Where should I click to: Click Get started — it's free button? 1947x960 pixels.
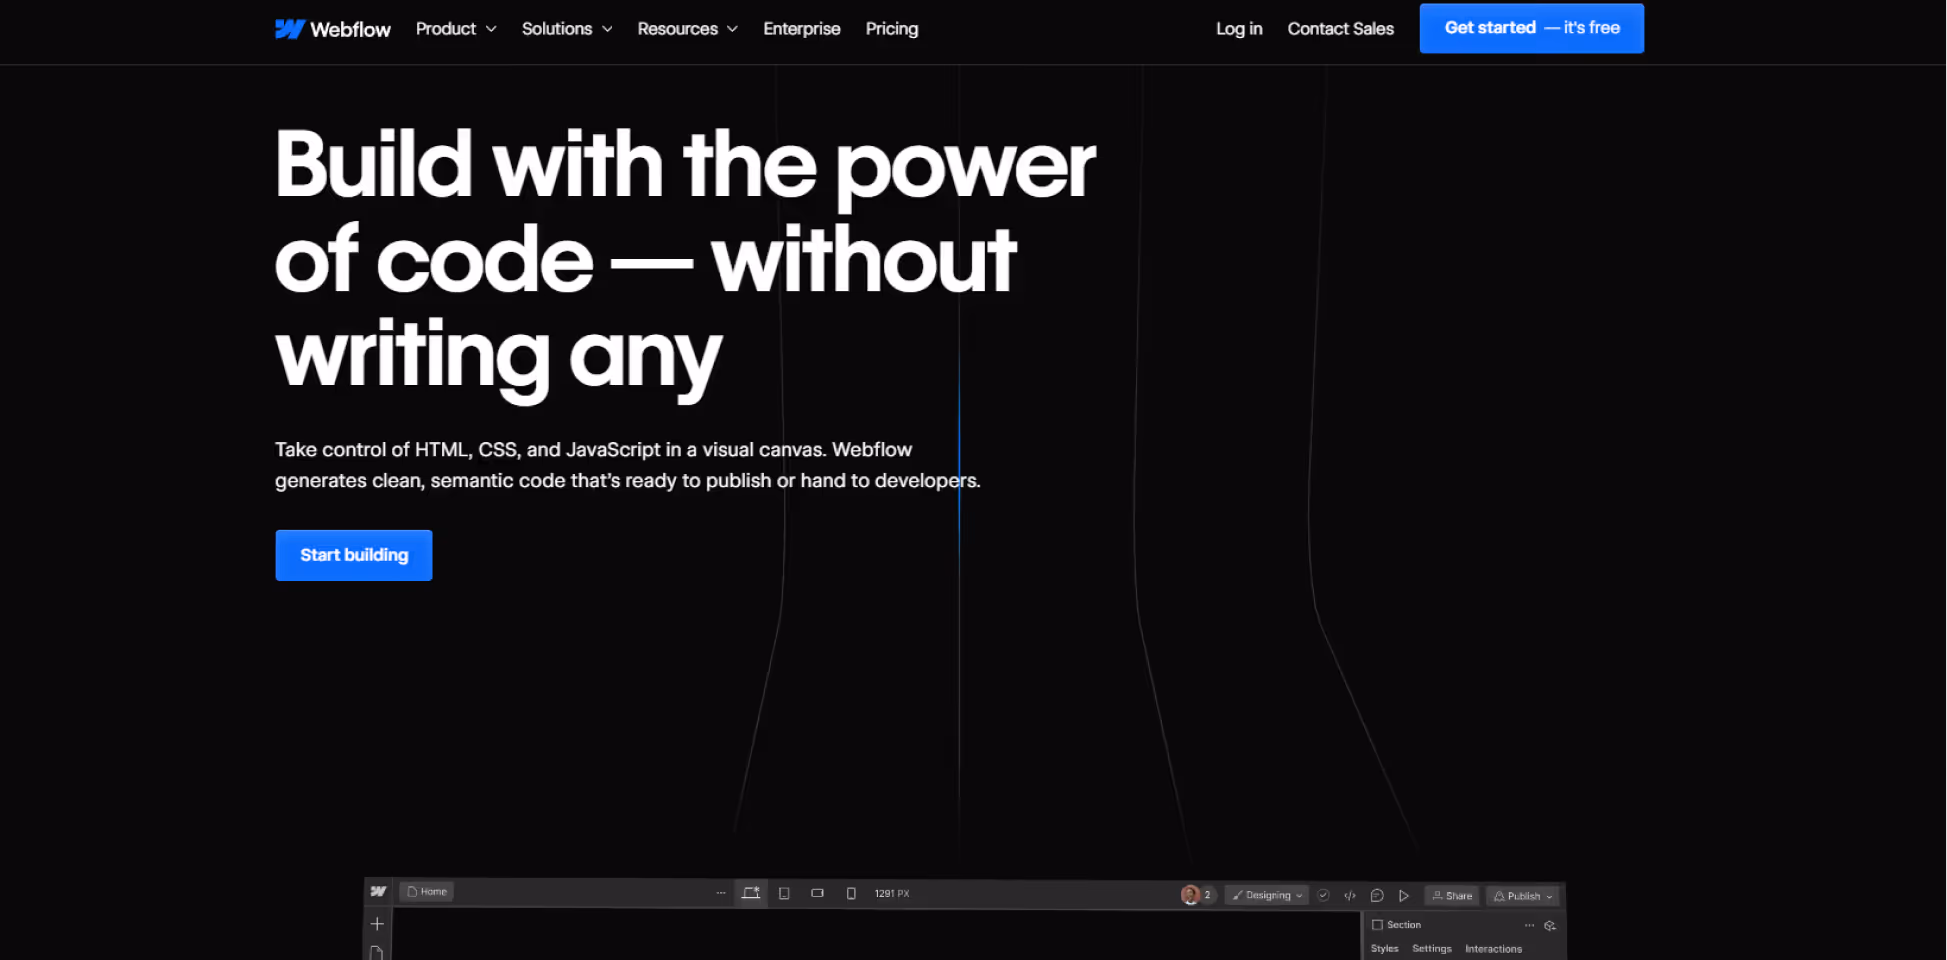pos(1531,28)
